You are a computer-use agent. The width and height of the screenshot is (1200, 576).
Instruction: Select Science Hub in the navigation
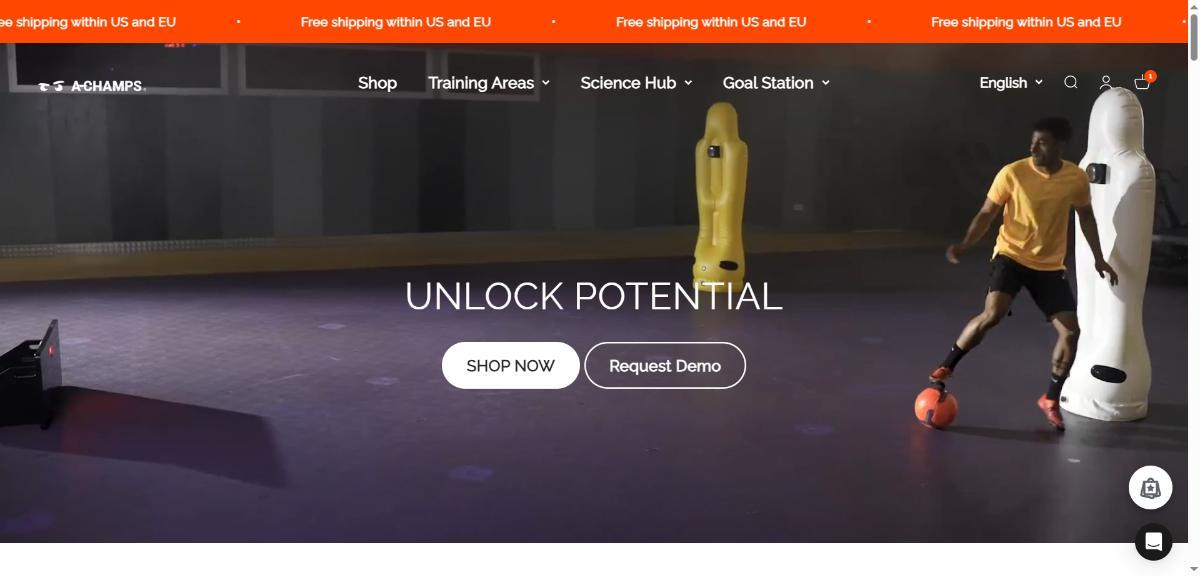[628, 83]
